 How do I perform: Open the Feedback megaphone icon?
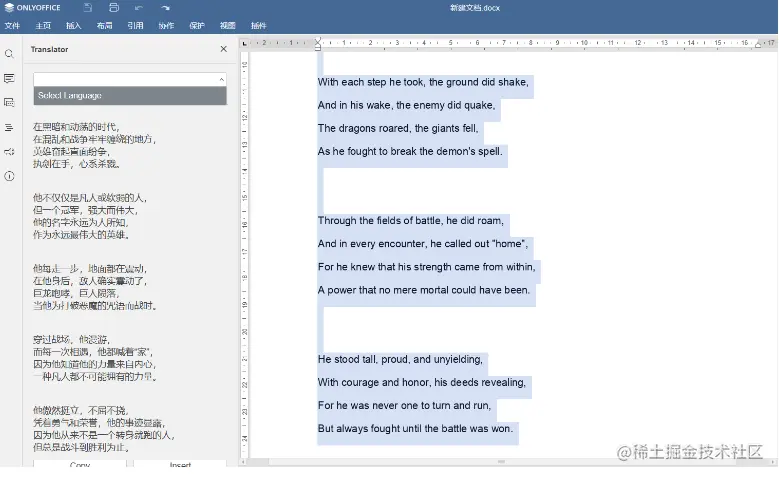[x=9, y=152]
